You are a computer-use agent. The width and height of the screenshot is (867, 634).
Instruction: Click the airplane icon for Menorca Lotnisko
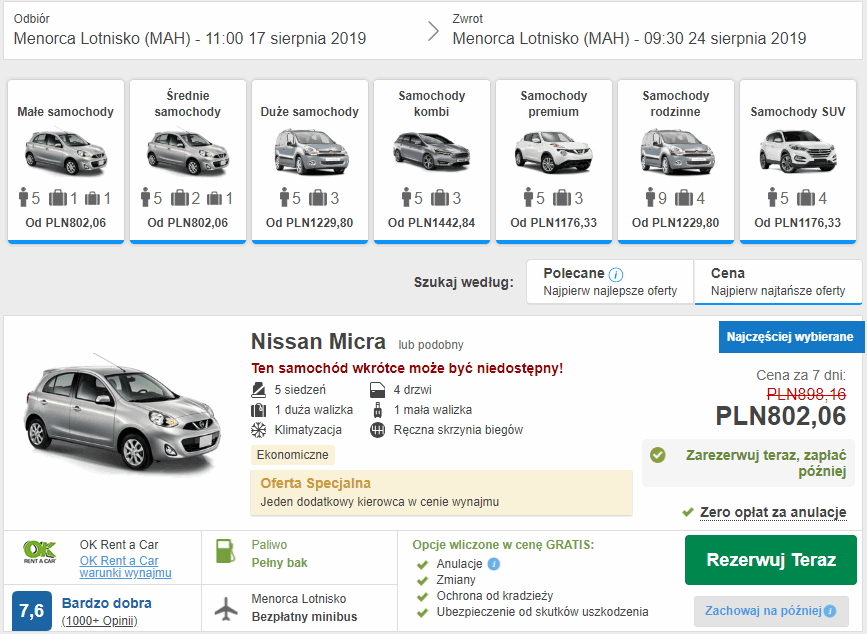[226, 609]
